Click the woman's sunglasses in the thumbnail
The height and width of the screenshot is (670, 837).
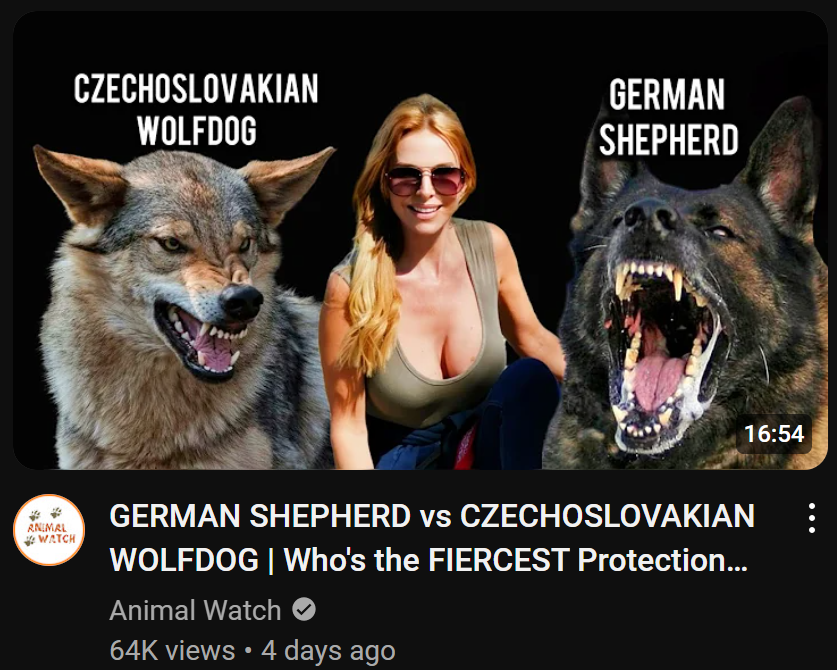click(425, 180)
